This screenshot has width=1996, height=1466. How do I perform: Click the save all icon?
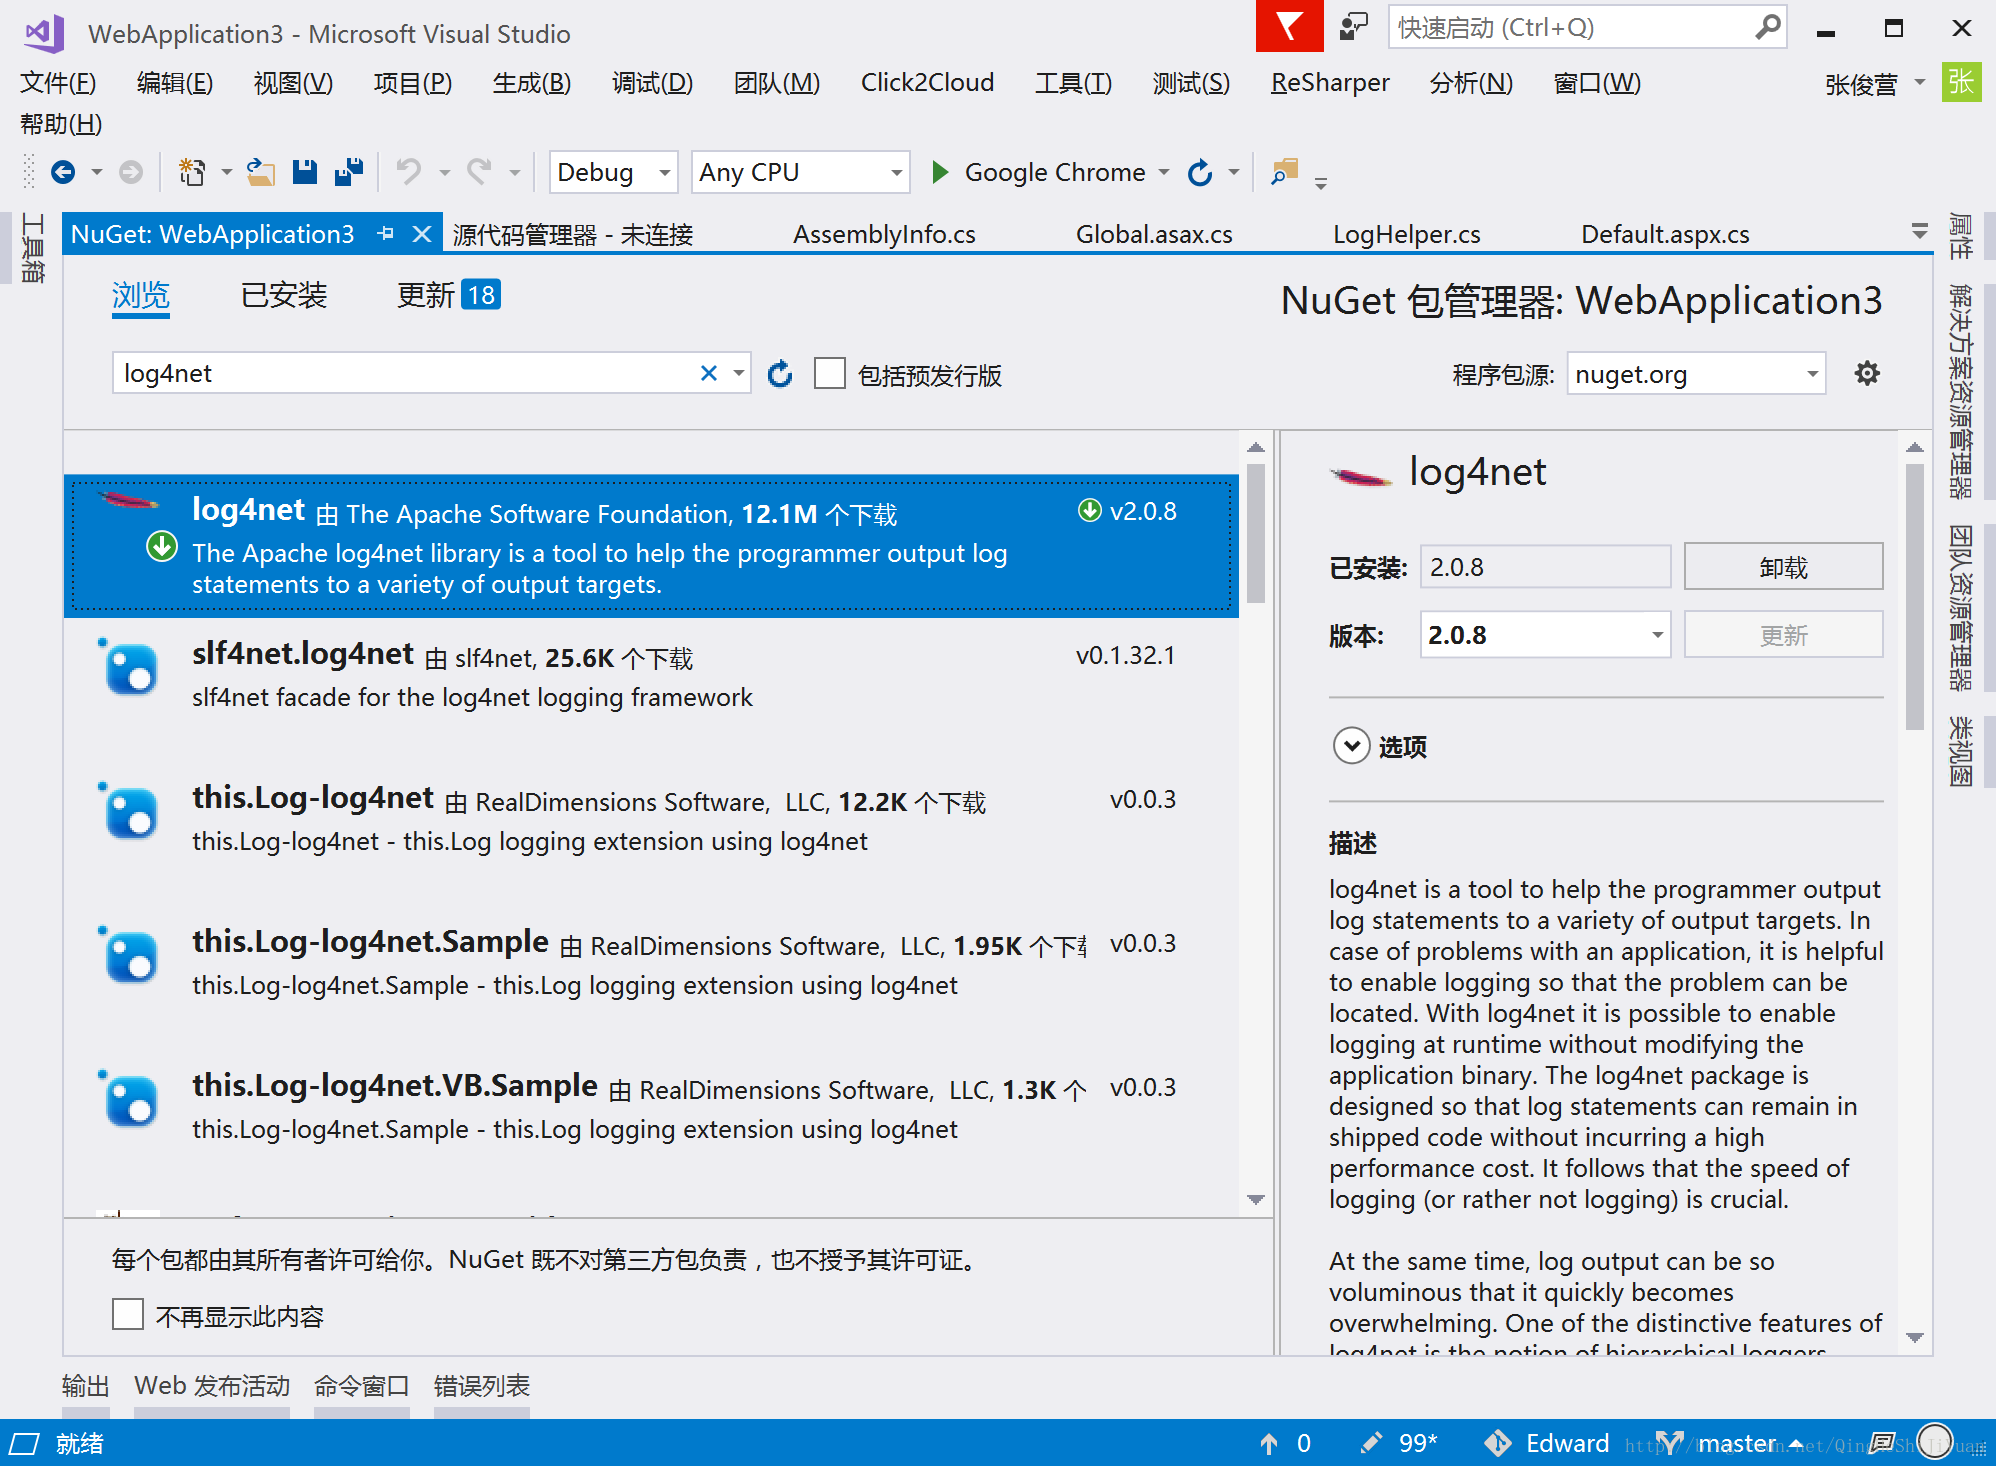pyautogui.click(x=349, y=172)
